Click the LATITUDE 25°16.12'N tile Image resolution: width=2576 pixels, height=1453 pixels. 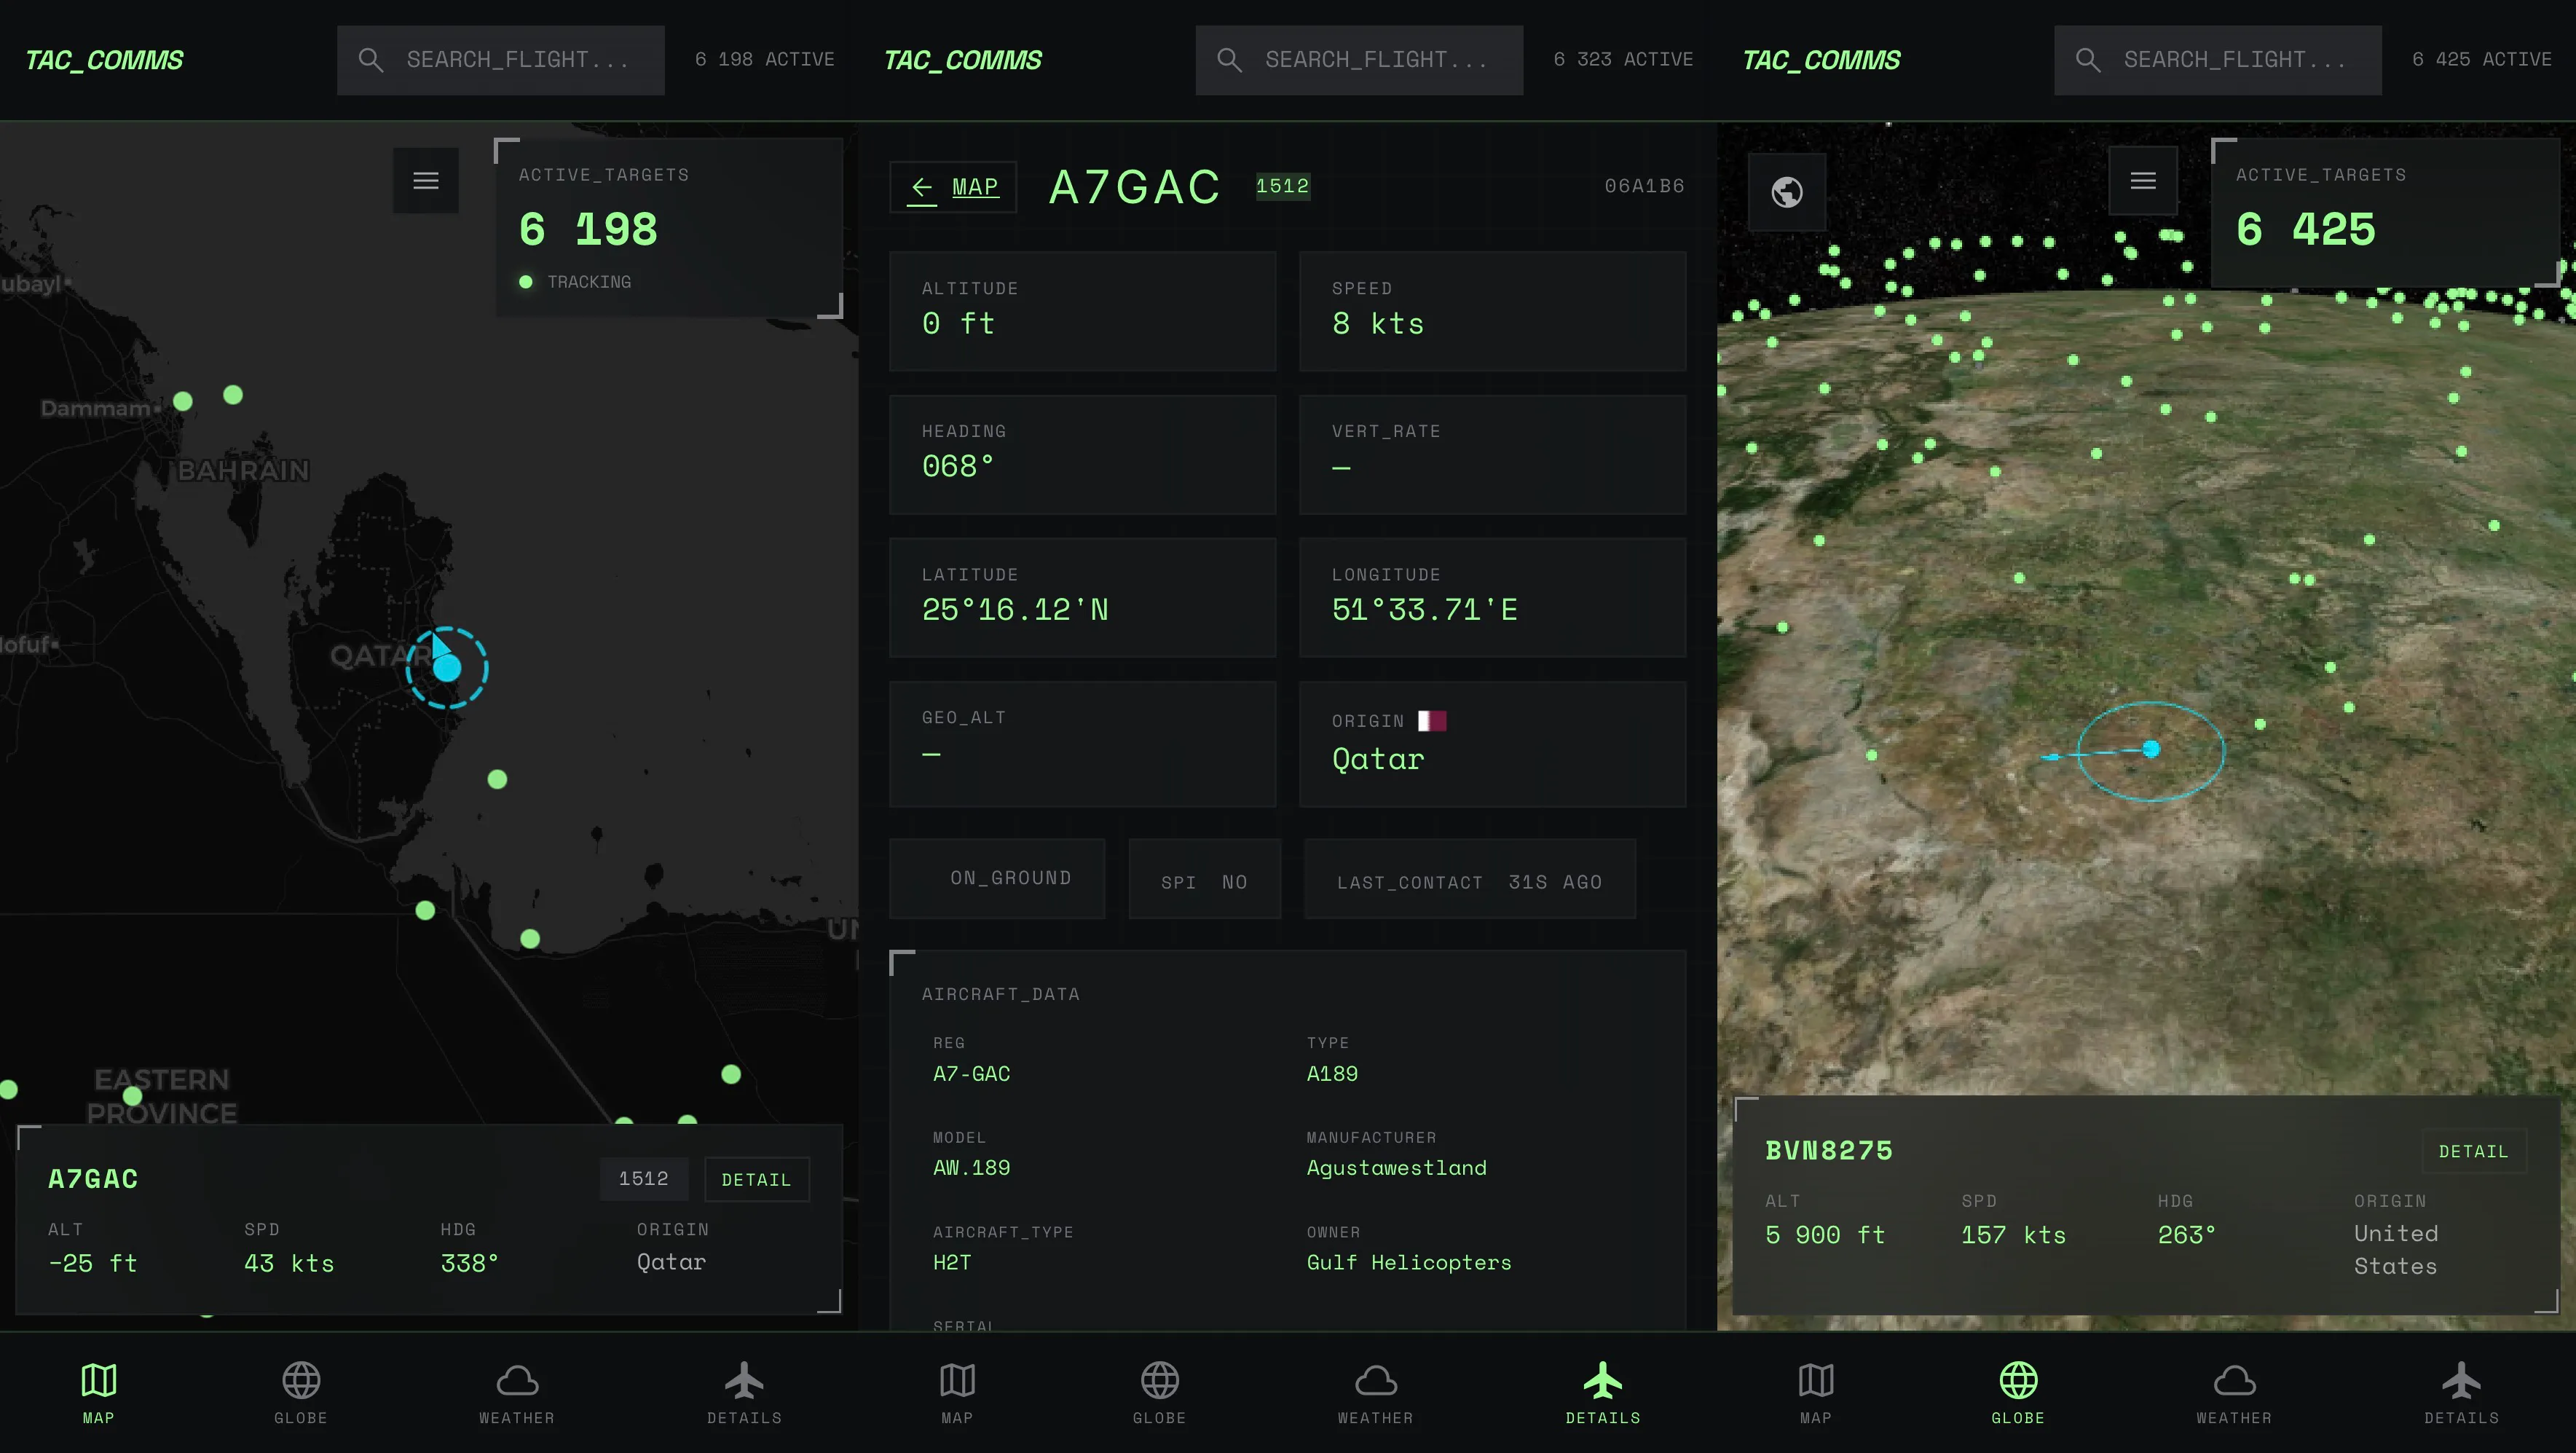[x=1083, y=597]
